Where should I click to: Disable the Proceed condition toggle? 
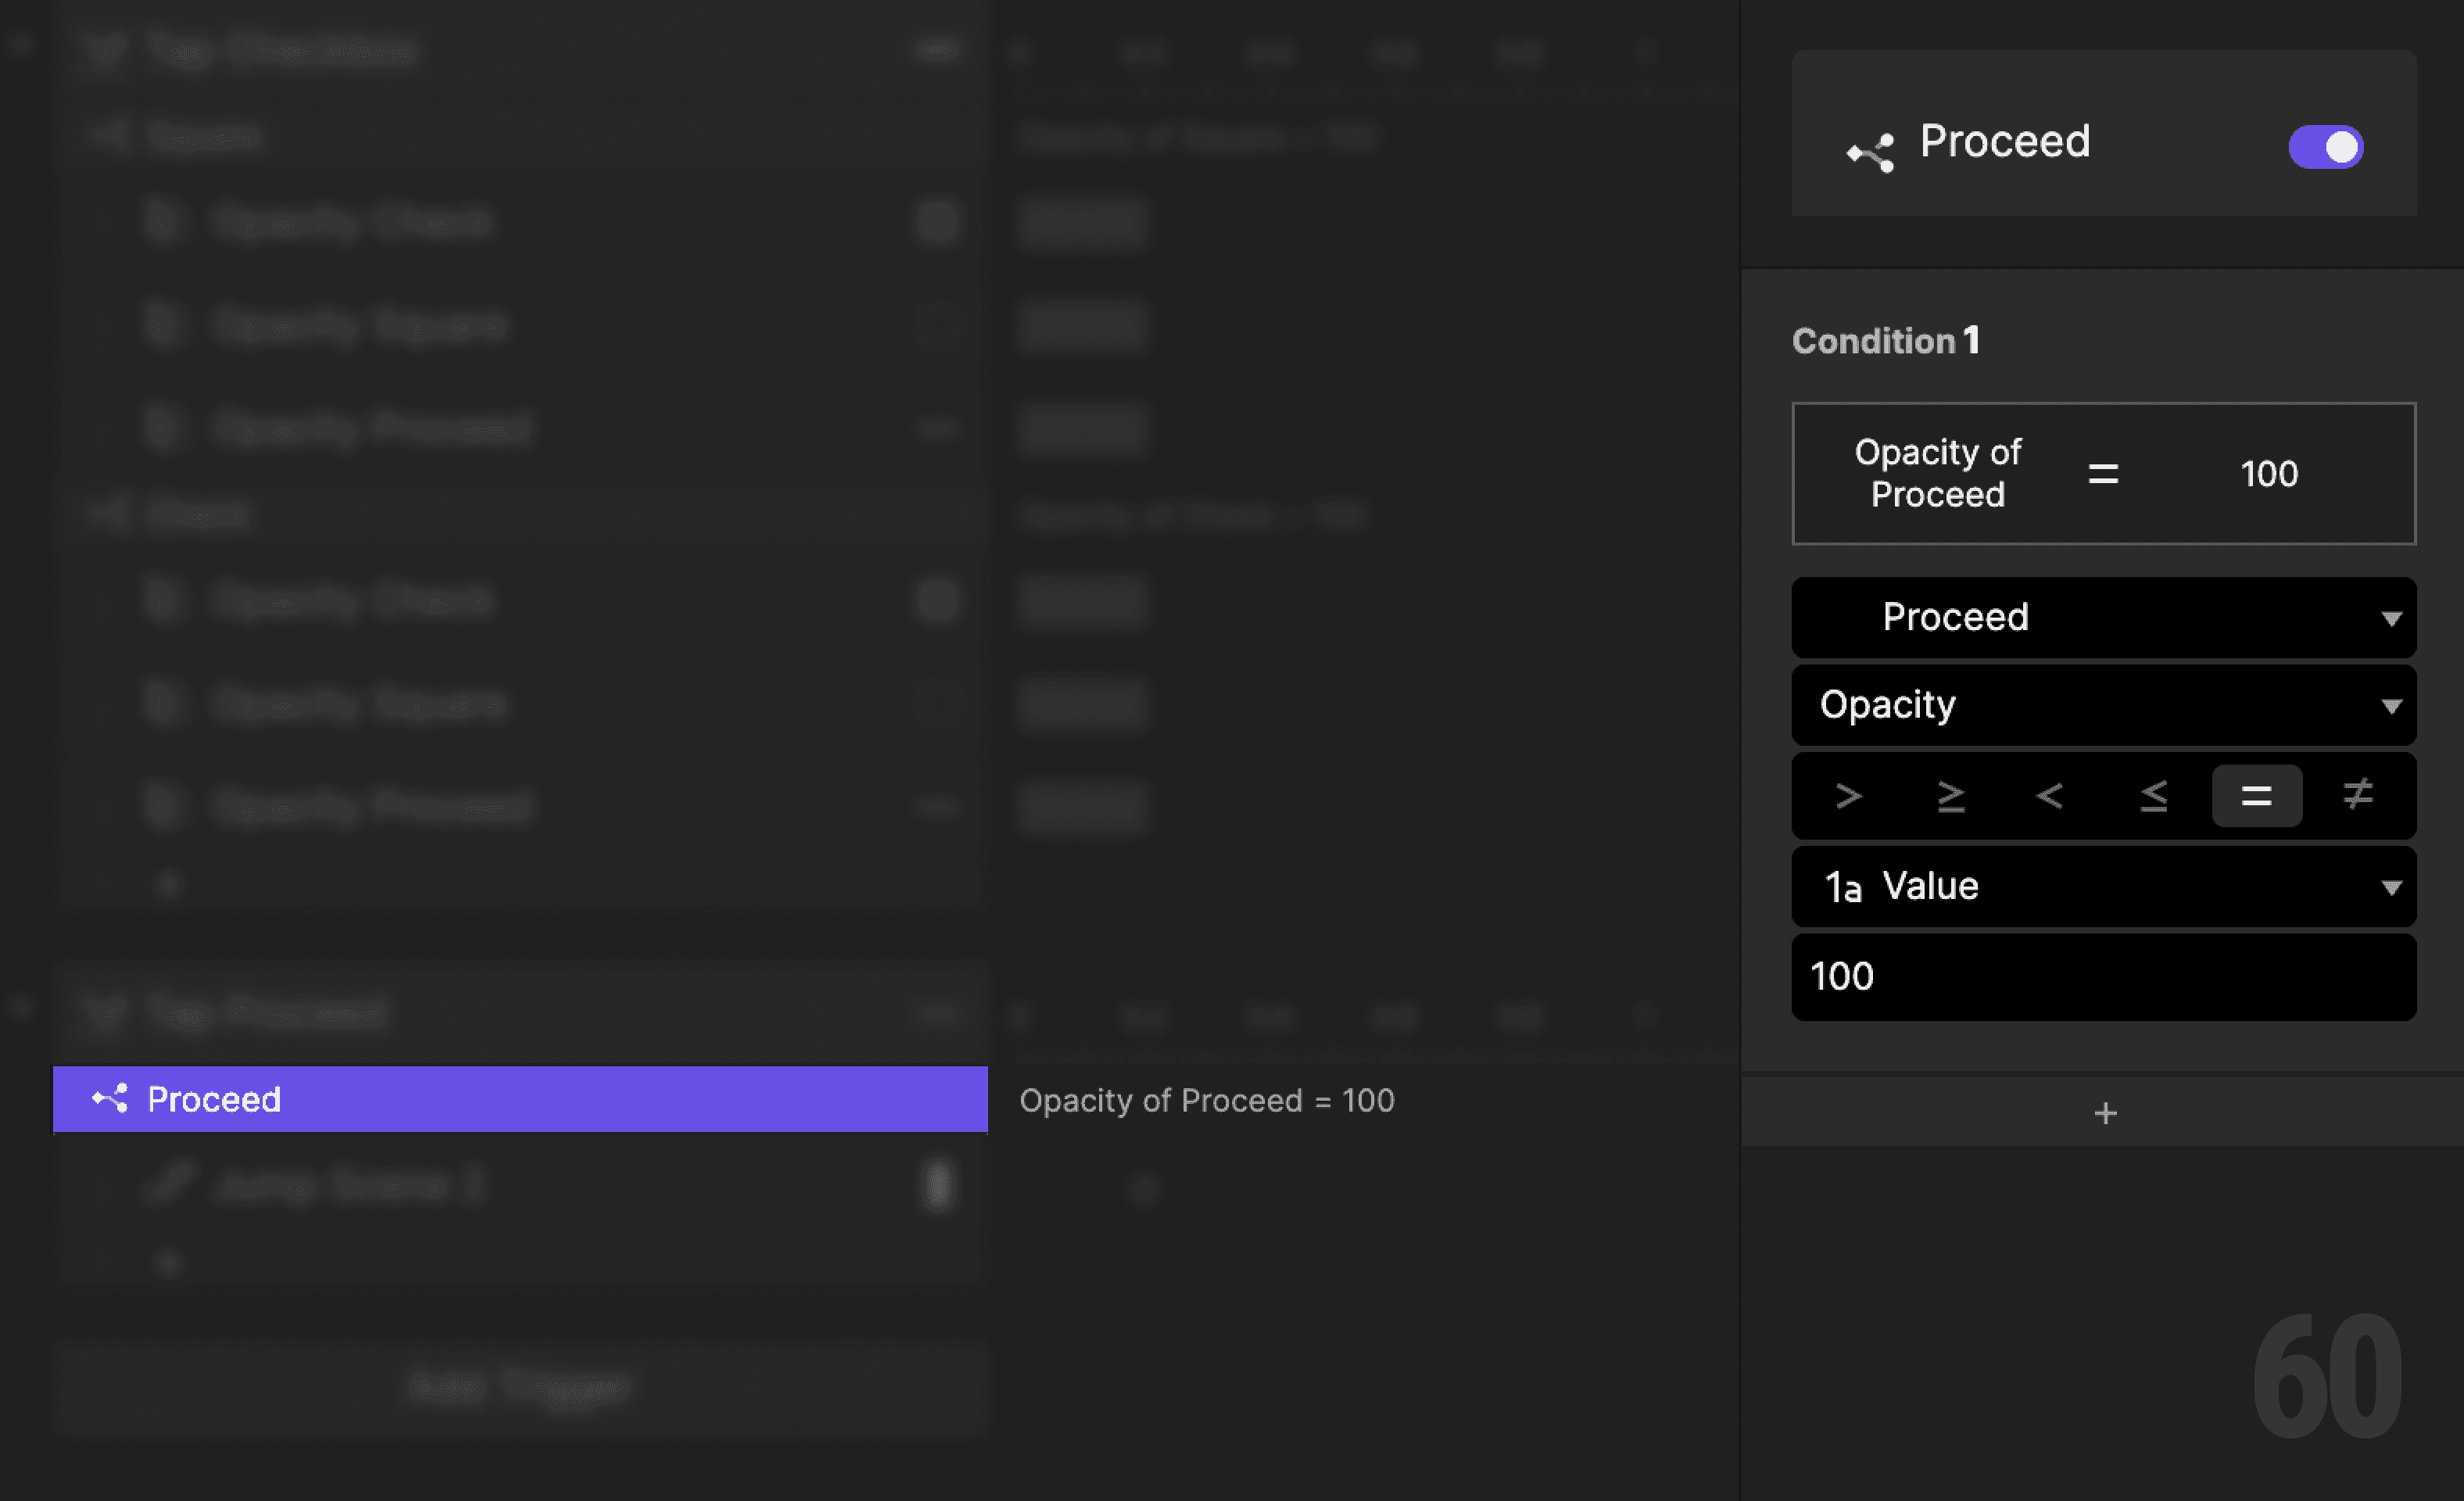click(2325, 147)
